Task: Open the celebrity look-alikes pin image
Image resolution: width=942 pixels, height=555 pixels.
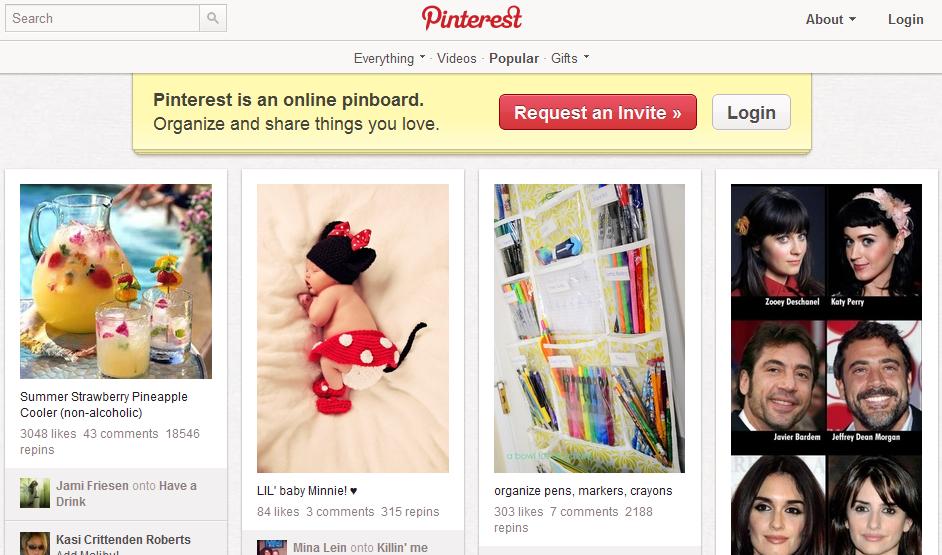Action: [x=826, y=369]
